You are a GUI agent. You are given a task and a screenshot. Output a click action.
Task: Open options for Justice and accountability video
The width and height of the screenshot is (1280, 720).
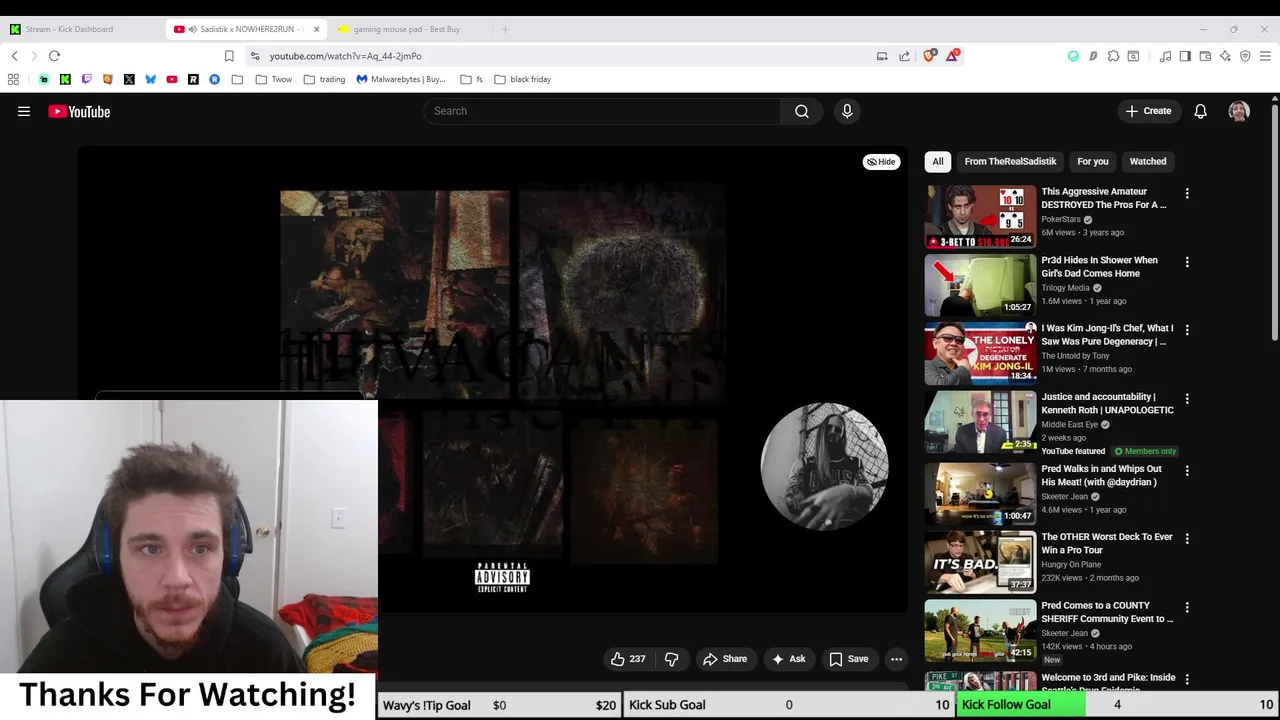(x=1187, y=399)
